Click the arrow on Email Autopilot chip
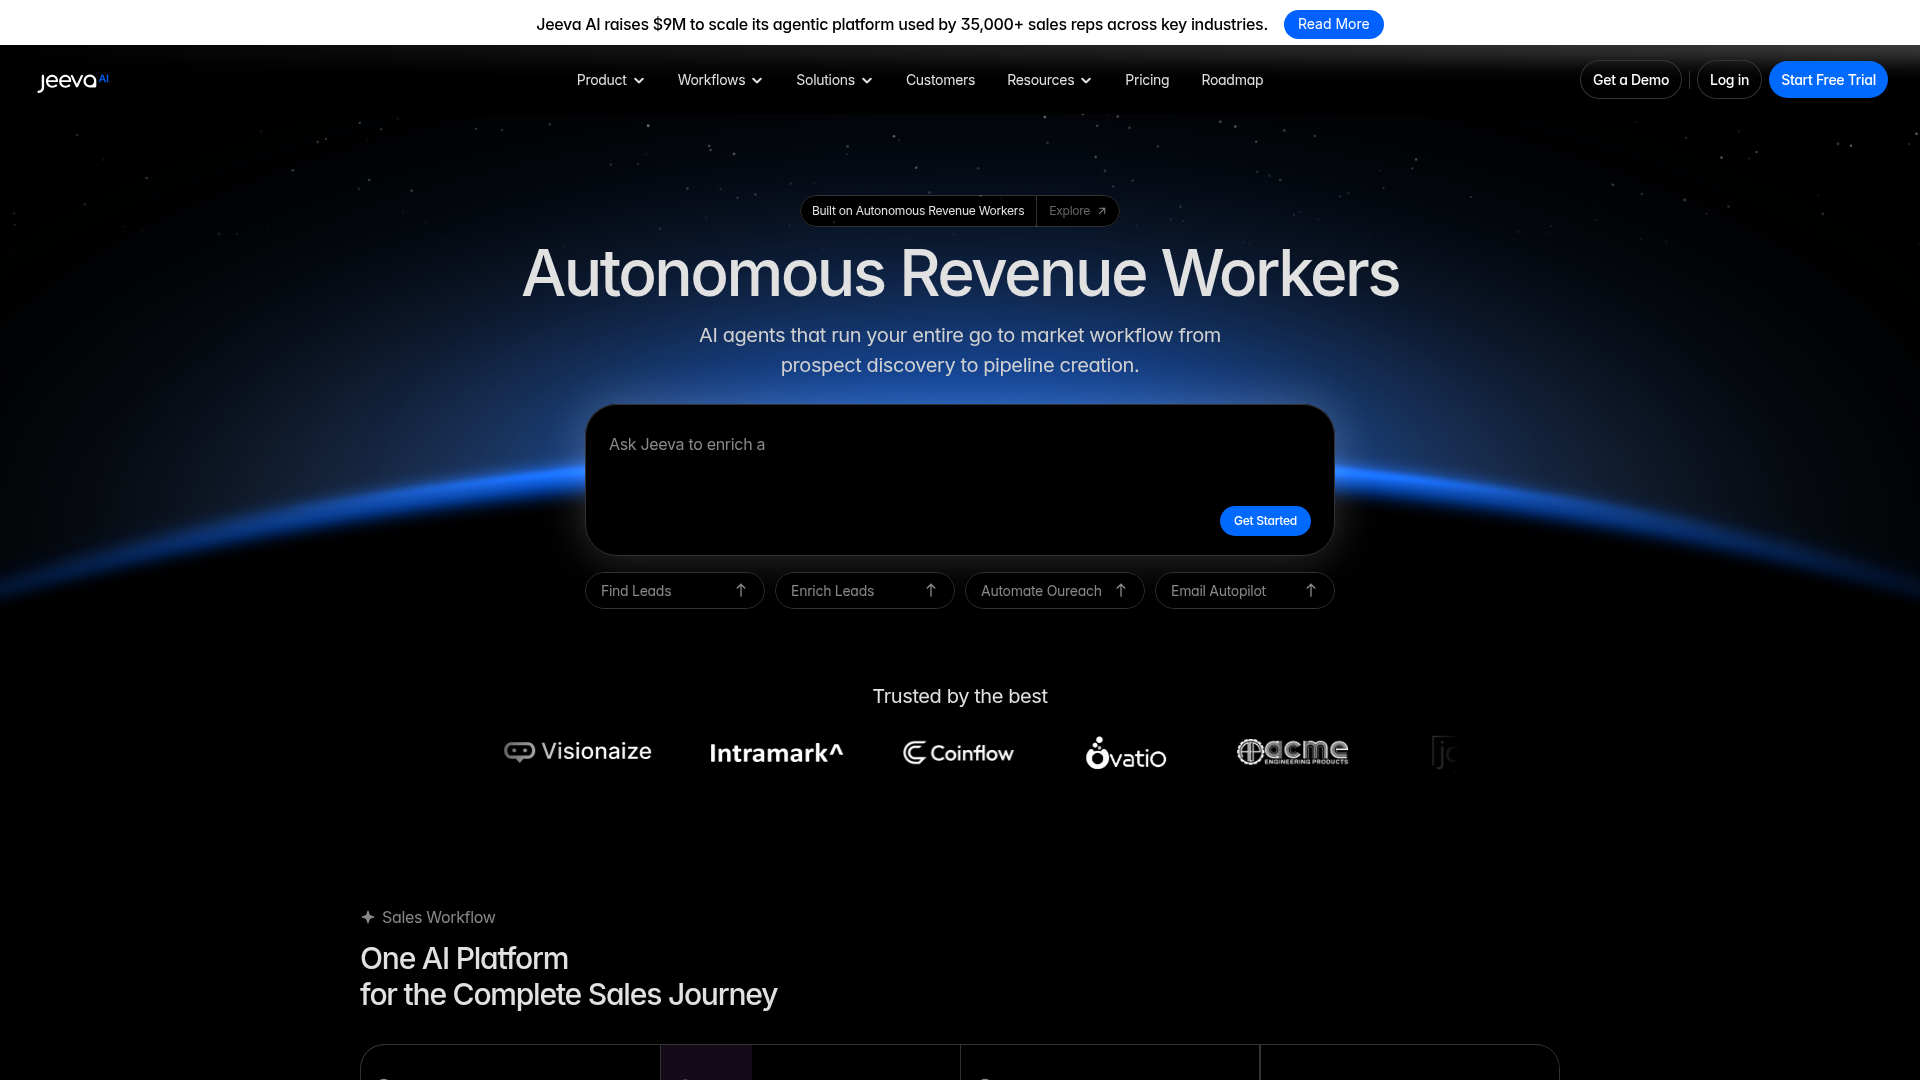 [1311, 591]
